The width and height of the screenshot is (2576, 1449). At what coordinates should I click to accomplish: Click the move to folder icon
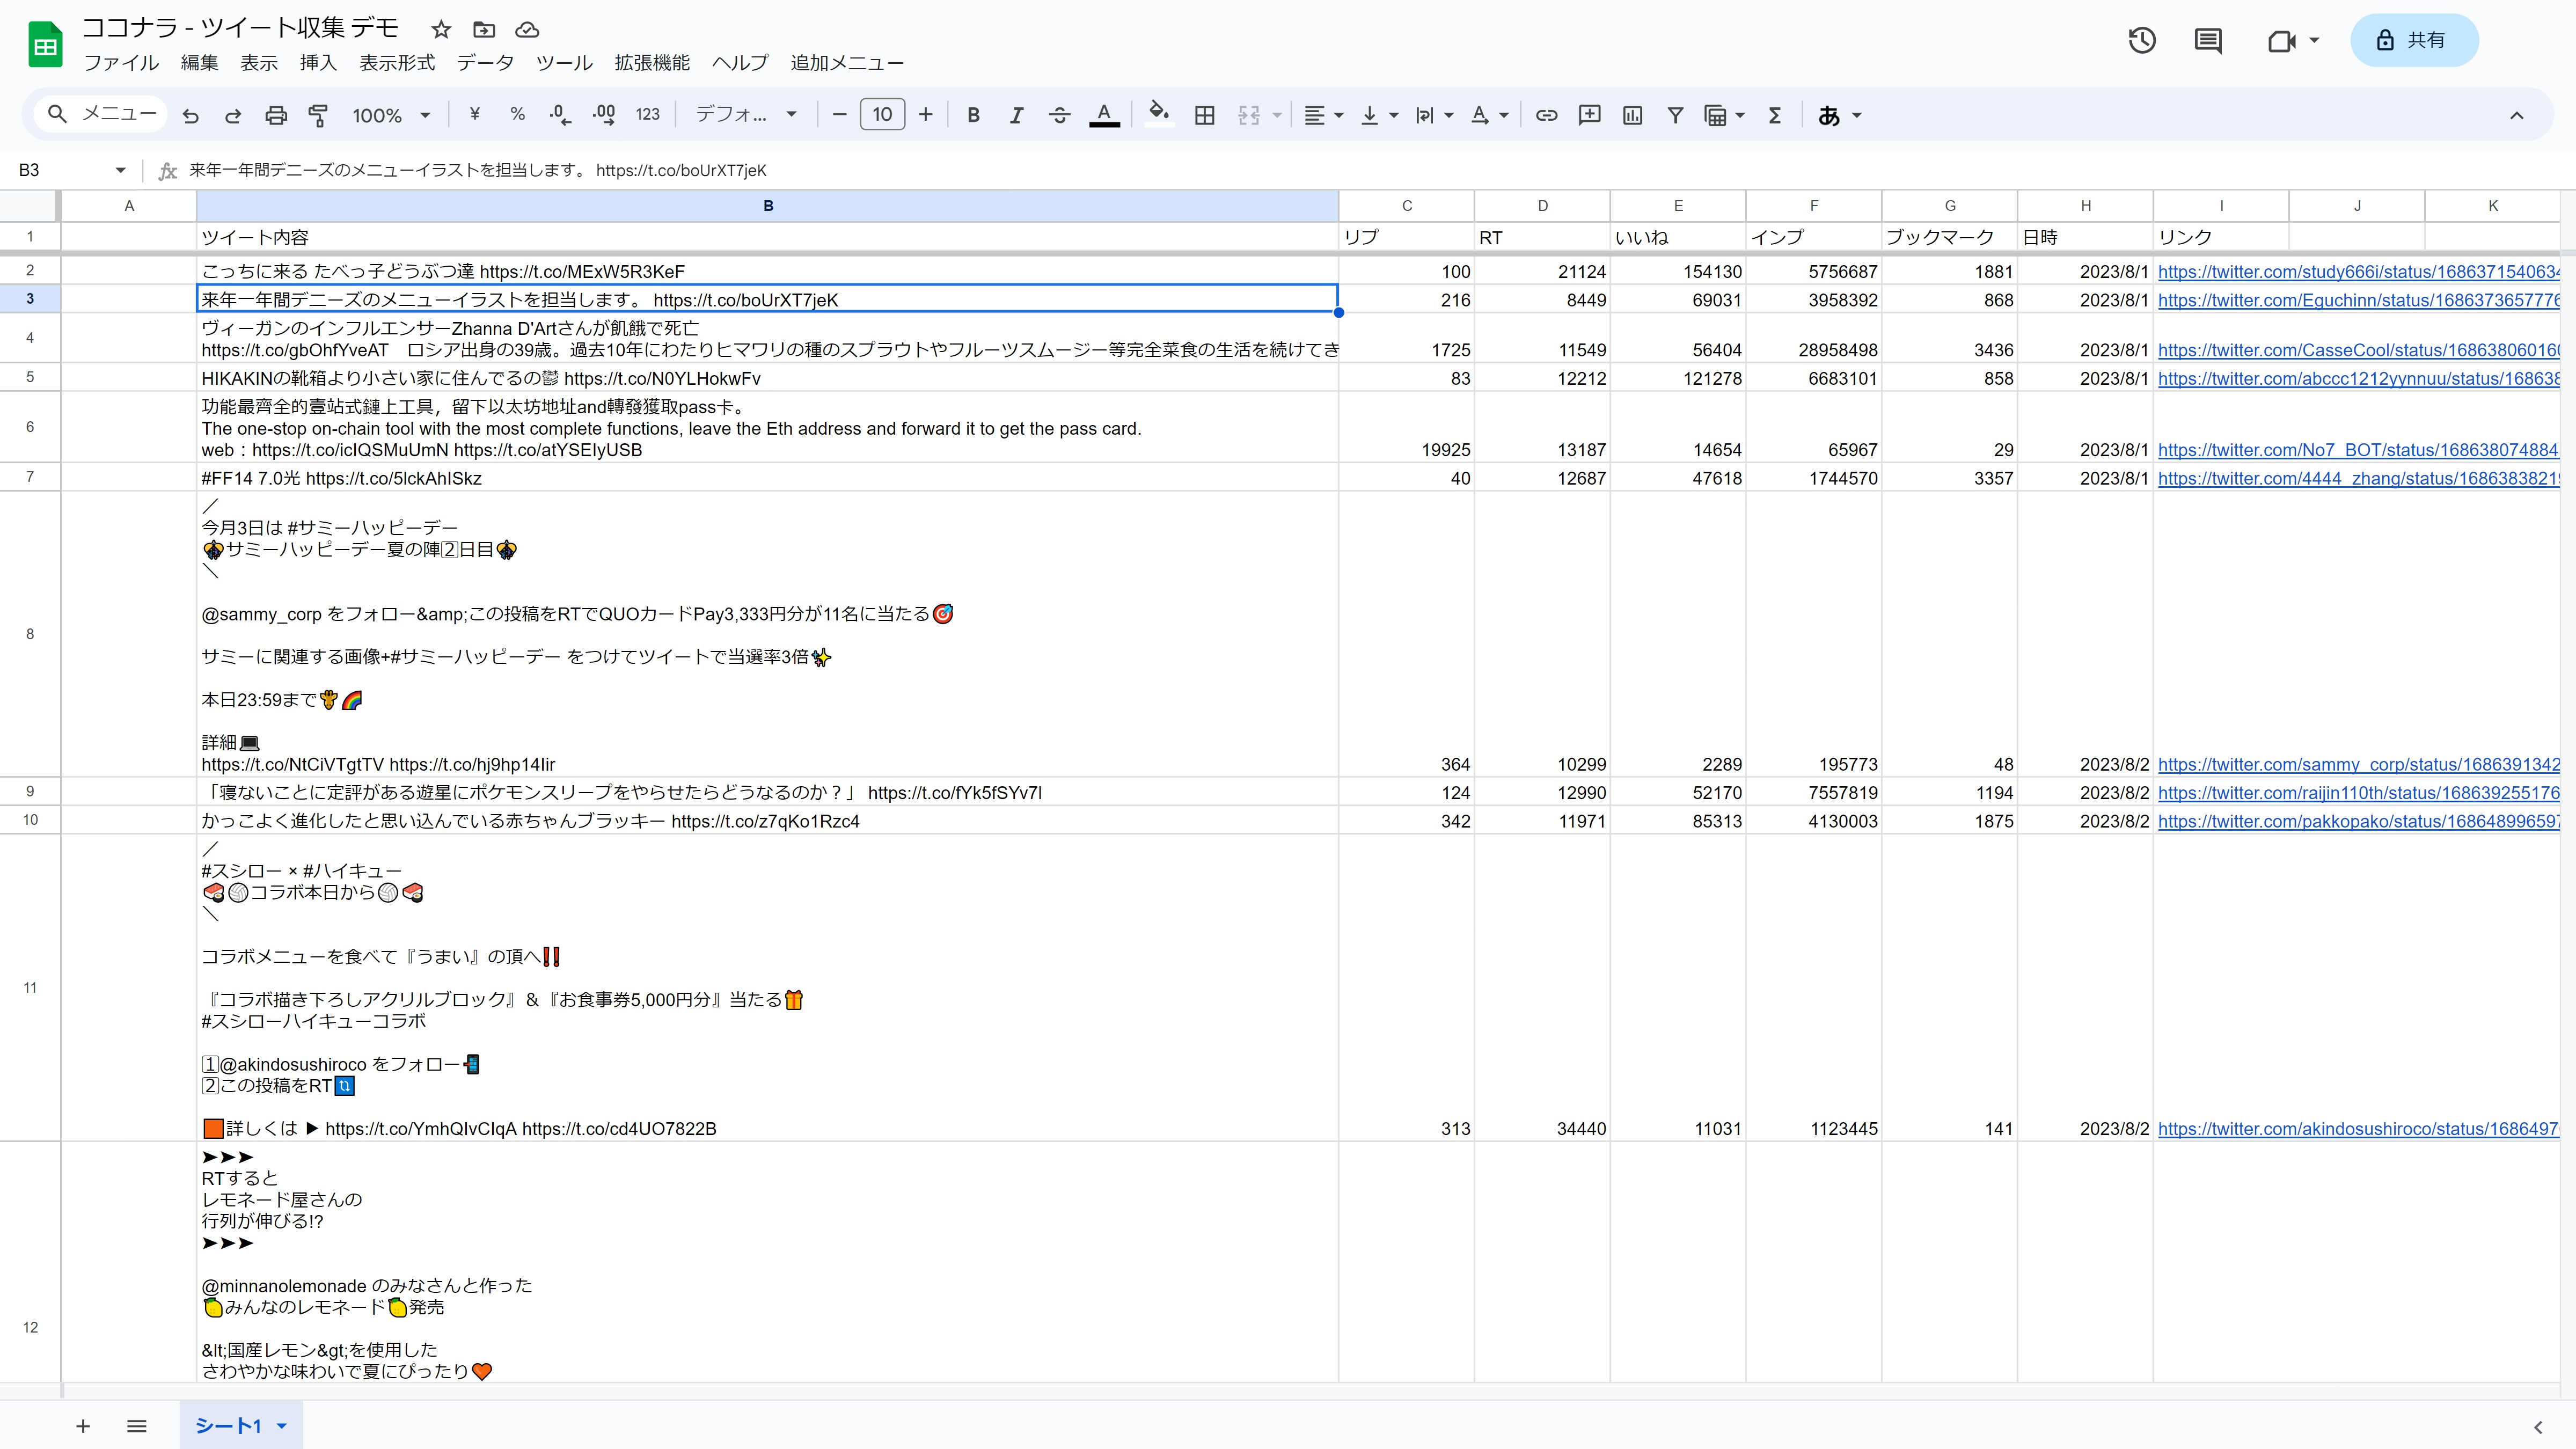[484, 29]
